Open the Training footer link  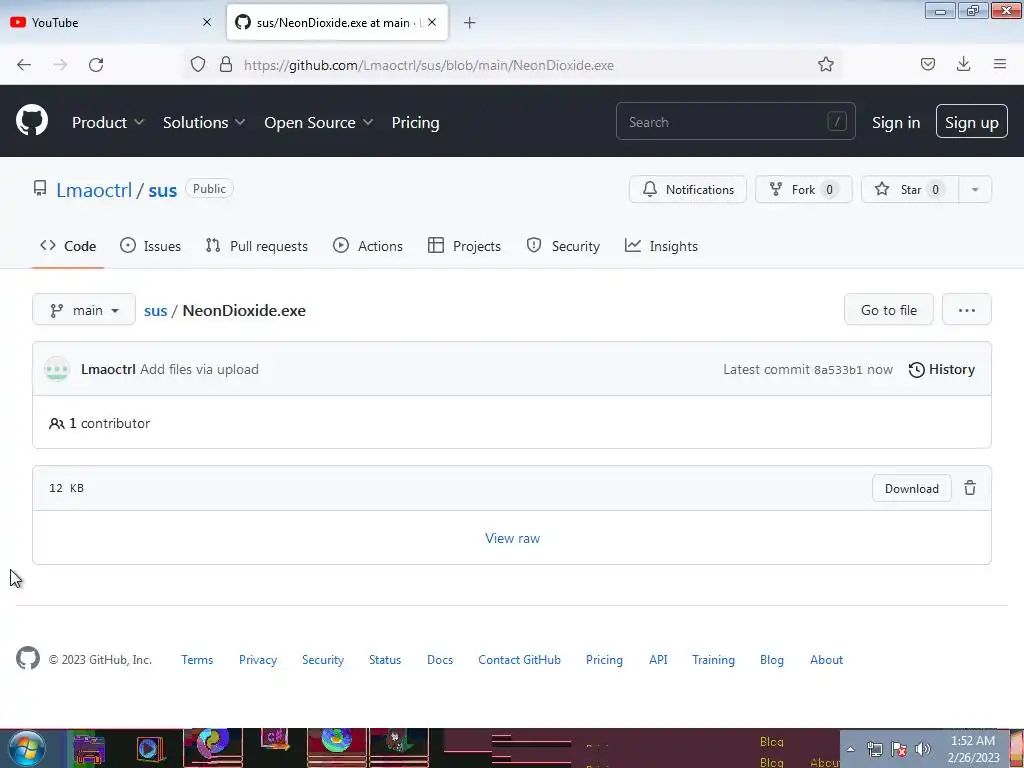[713, 660]
